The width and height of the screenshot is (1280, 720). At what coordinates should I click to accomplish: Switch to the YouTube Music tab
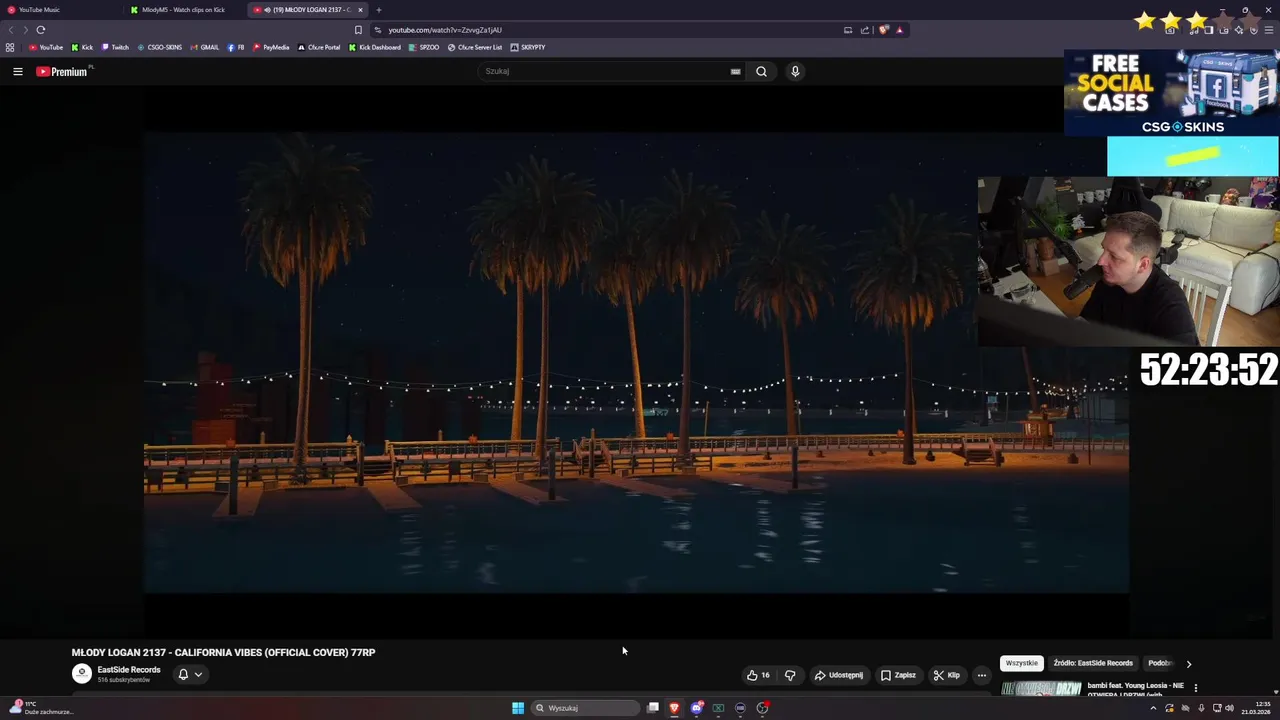60,10
